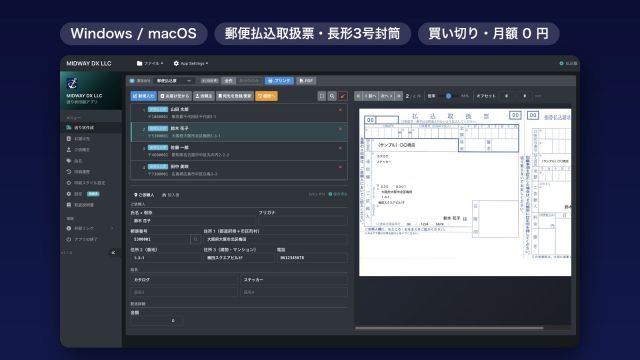The width and height of the screenshot is (640, 360).
Task: Click the 払込取扱票 preview page
Action: point(465,192)
